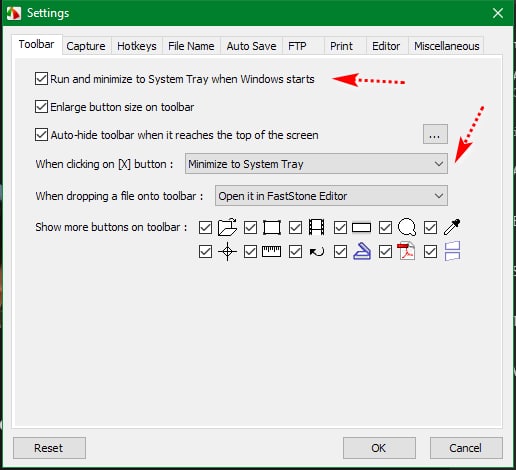
Task: Toggle checkbox beside the curved arrow icon
Action: pos(295,252)
